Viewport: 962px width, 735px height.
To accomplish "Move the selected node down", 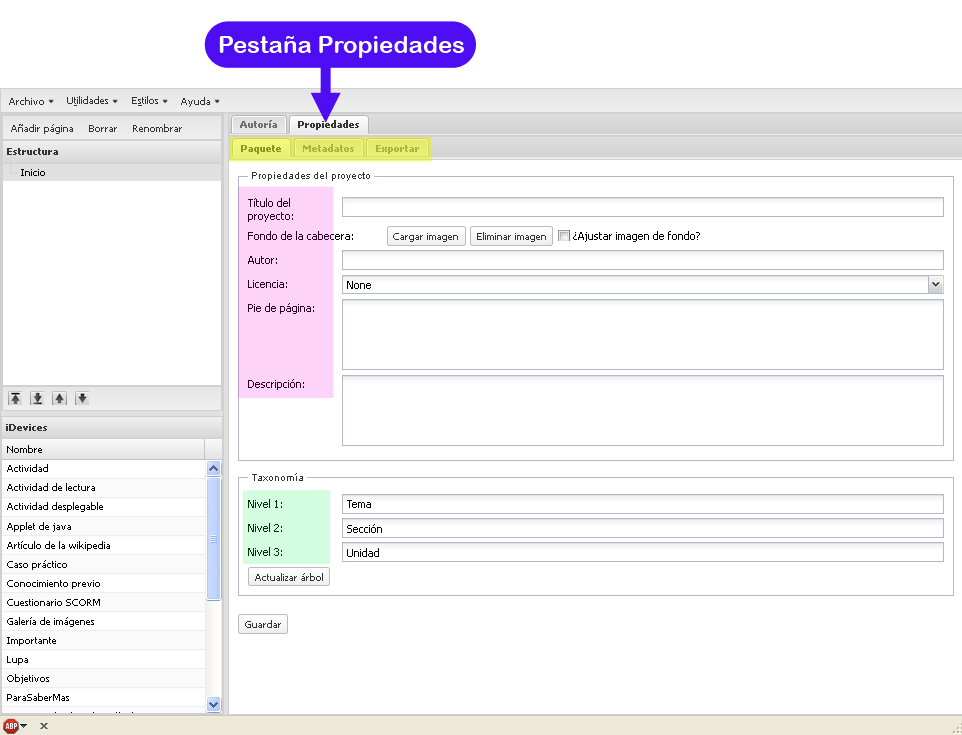I will (x=82, y=398).
